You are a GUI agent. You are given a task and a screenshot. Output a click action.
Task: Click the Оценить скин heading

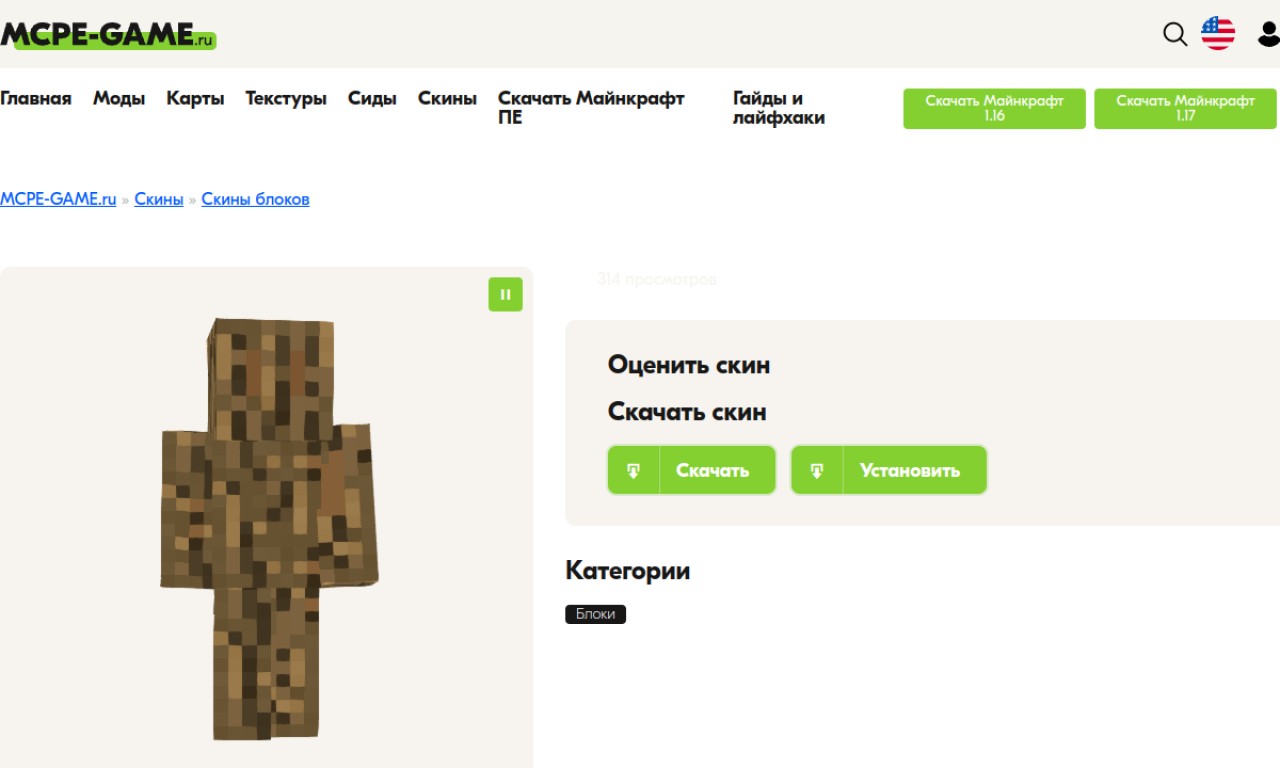pos(689,365)
